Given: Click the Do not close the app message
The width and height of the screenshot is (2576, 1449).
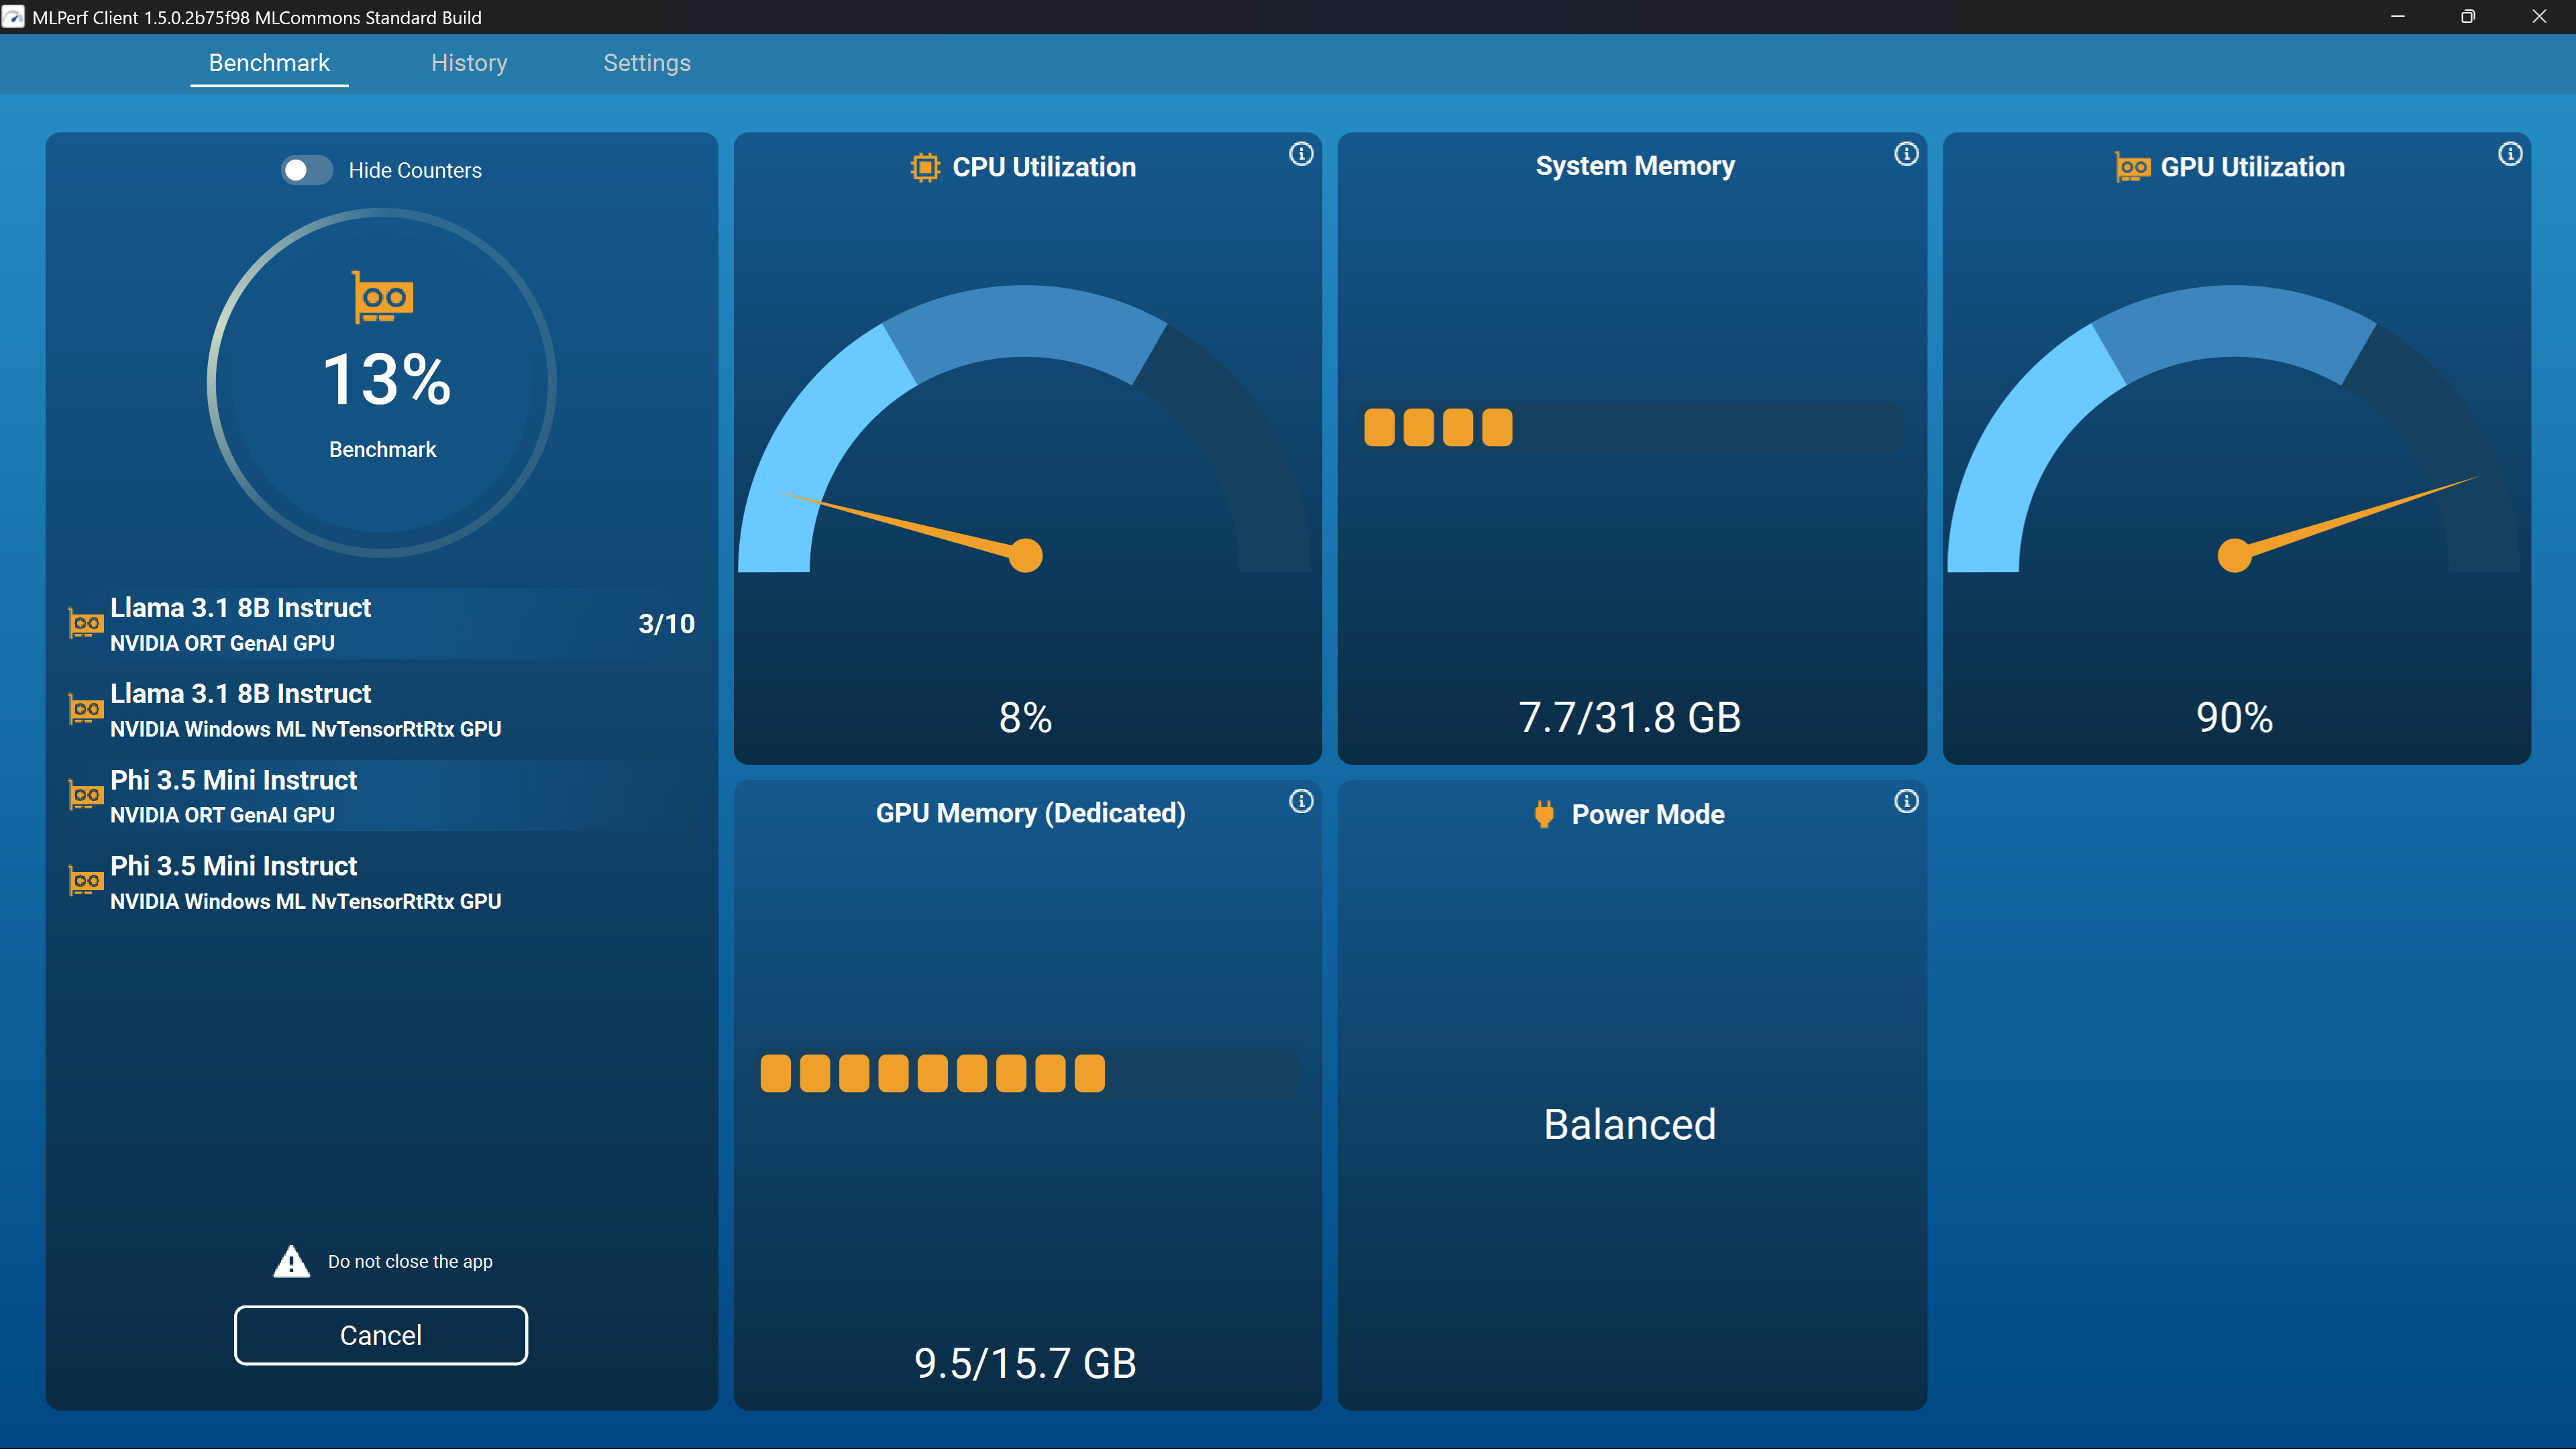Looking at the screenshot, I should tap(410, 1262).
